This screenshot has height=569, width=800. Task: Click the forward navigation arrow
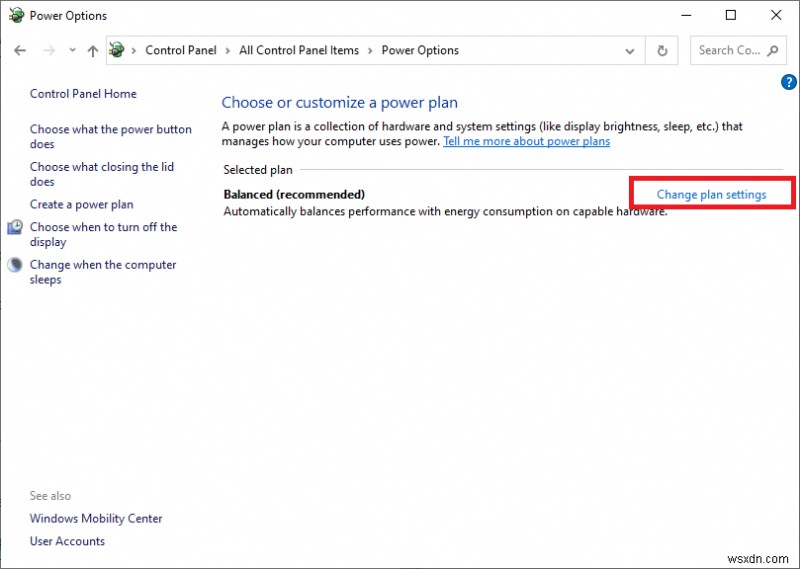click(x=49, y=51)
